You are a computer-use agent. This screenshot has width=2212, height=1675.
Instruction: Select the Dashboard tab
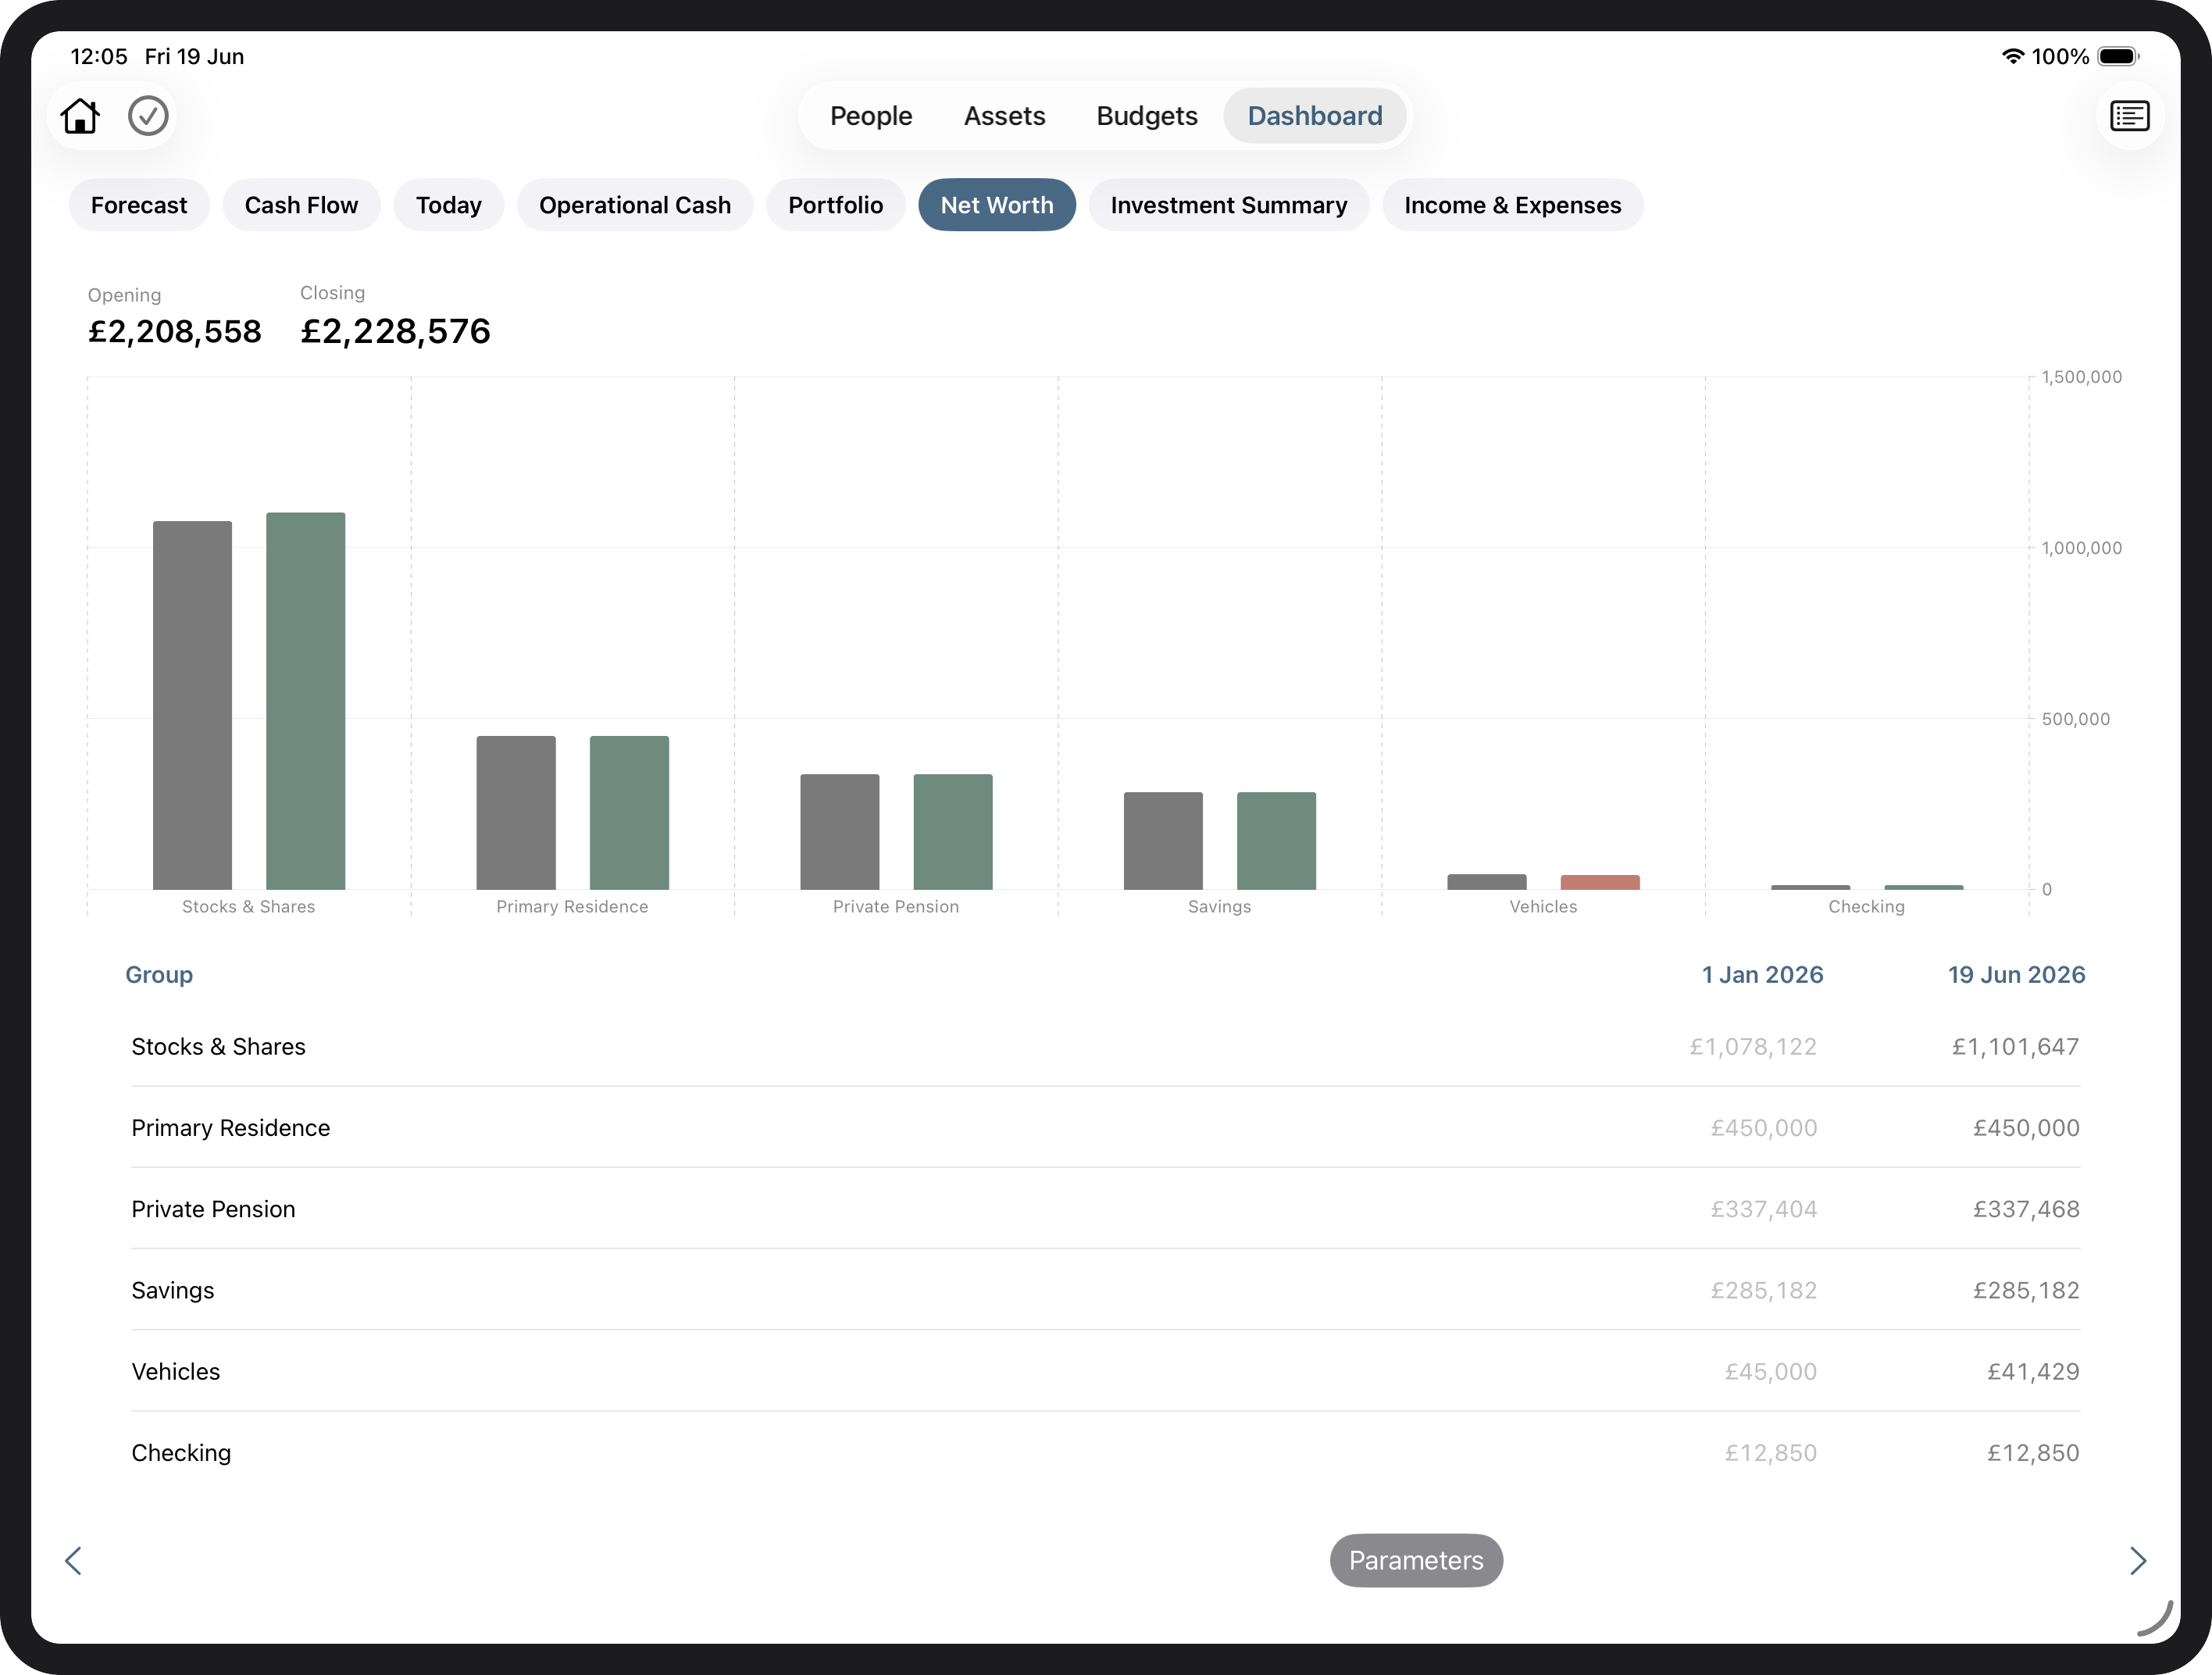1315,116
